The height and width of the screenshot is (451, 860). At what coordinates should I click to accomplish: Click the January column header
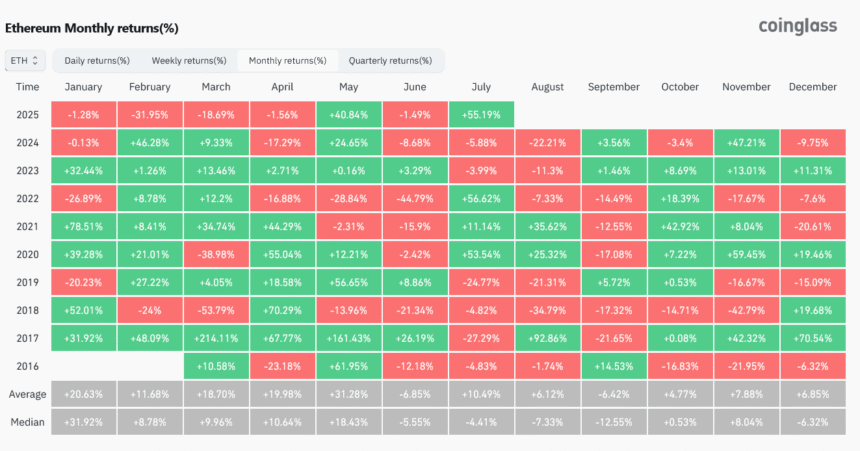(84, 87)
